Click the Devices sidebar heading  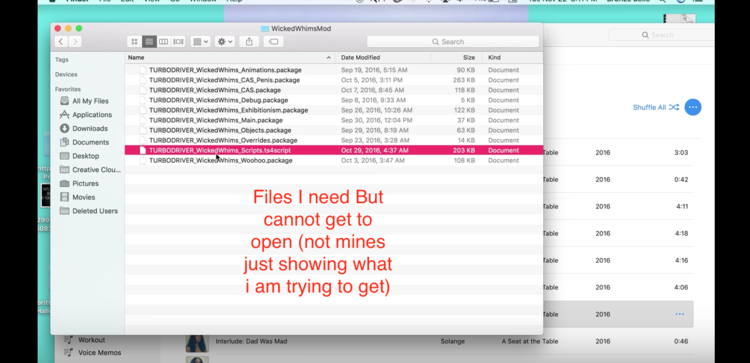click(x=66, y=75)
